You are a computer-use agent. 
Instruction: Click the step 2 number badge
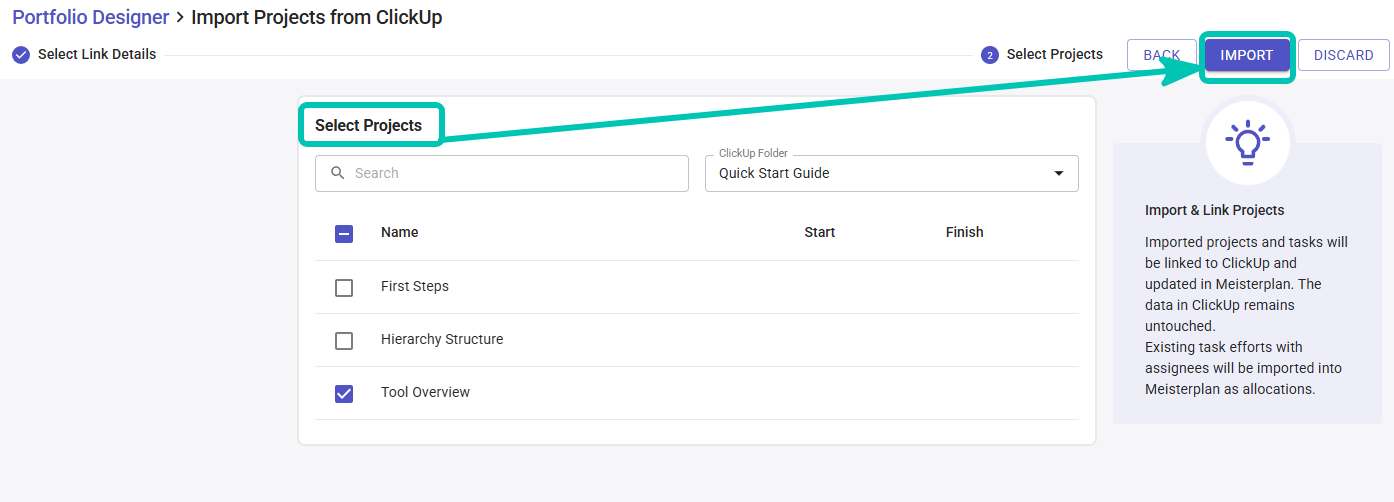(x=990, y=55)
